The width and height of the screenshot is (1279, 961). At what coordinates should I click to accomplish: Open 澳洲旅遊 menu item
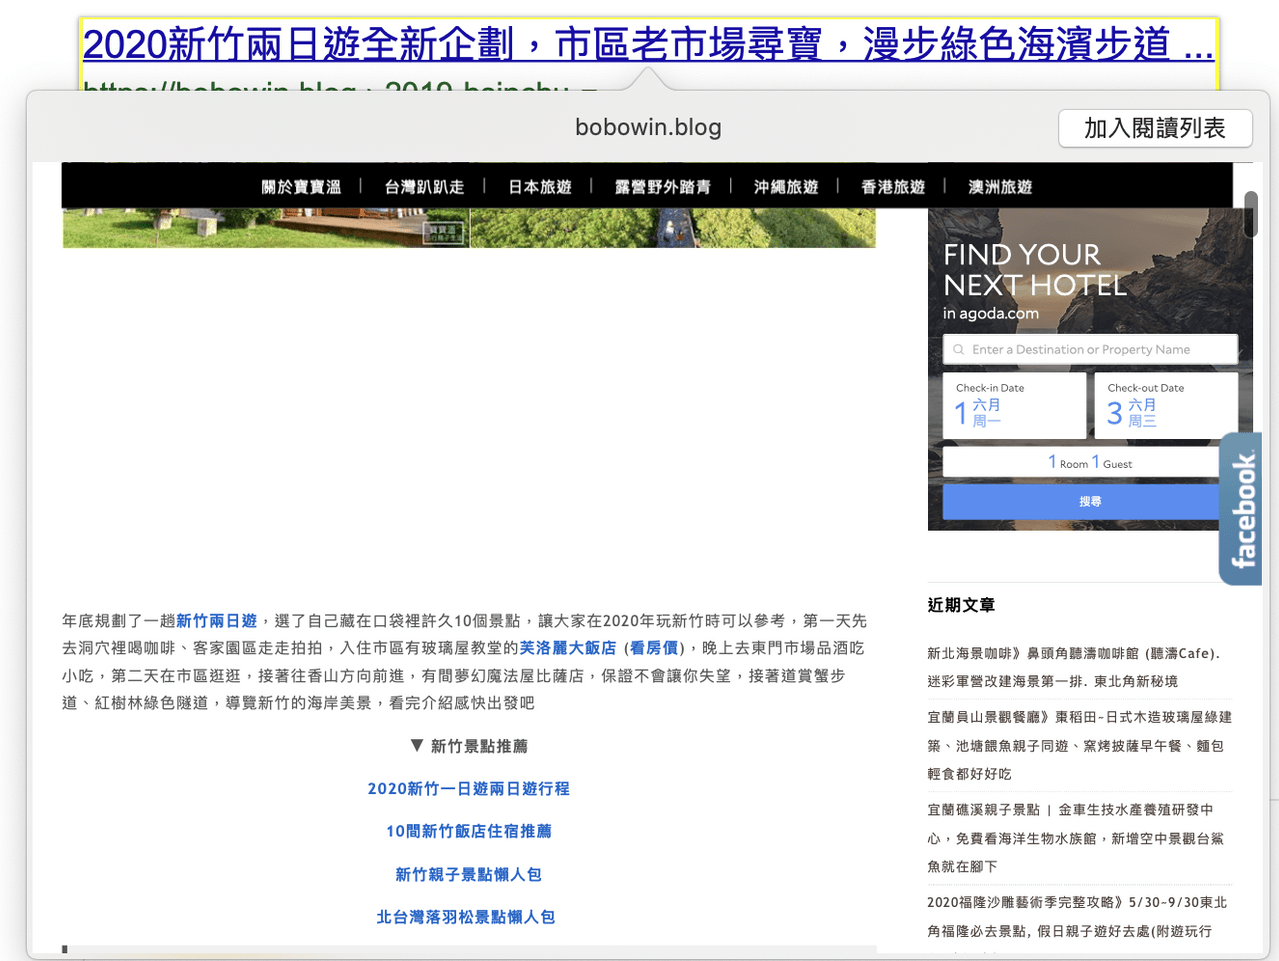click(1000, 187)
